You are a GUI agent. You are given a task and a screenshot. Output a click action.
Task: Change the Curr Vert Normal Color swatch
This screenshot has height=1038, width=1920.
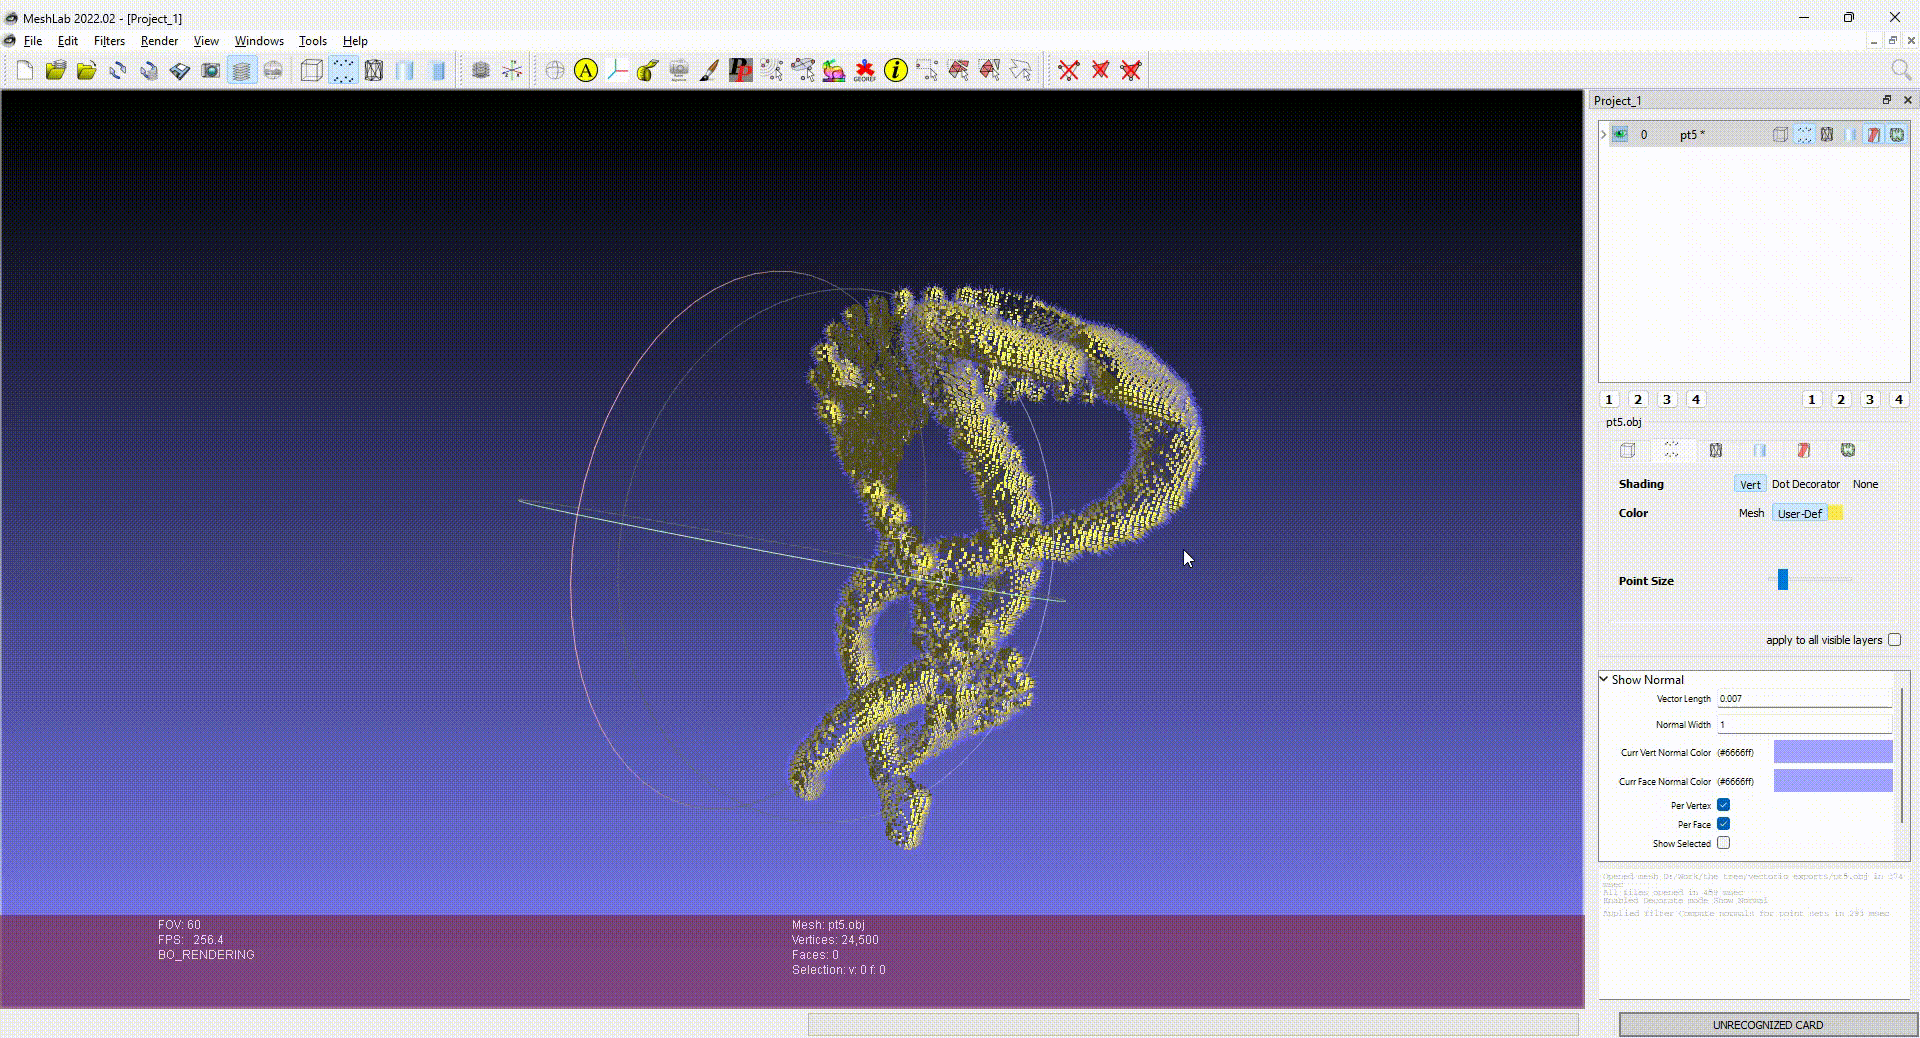(1832, 752)
